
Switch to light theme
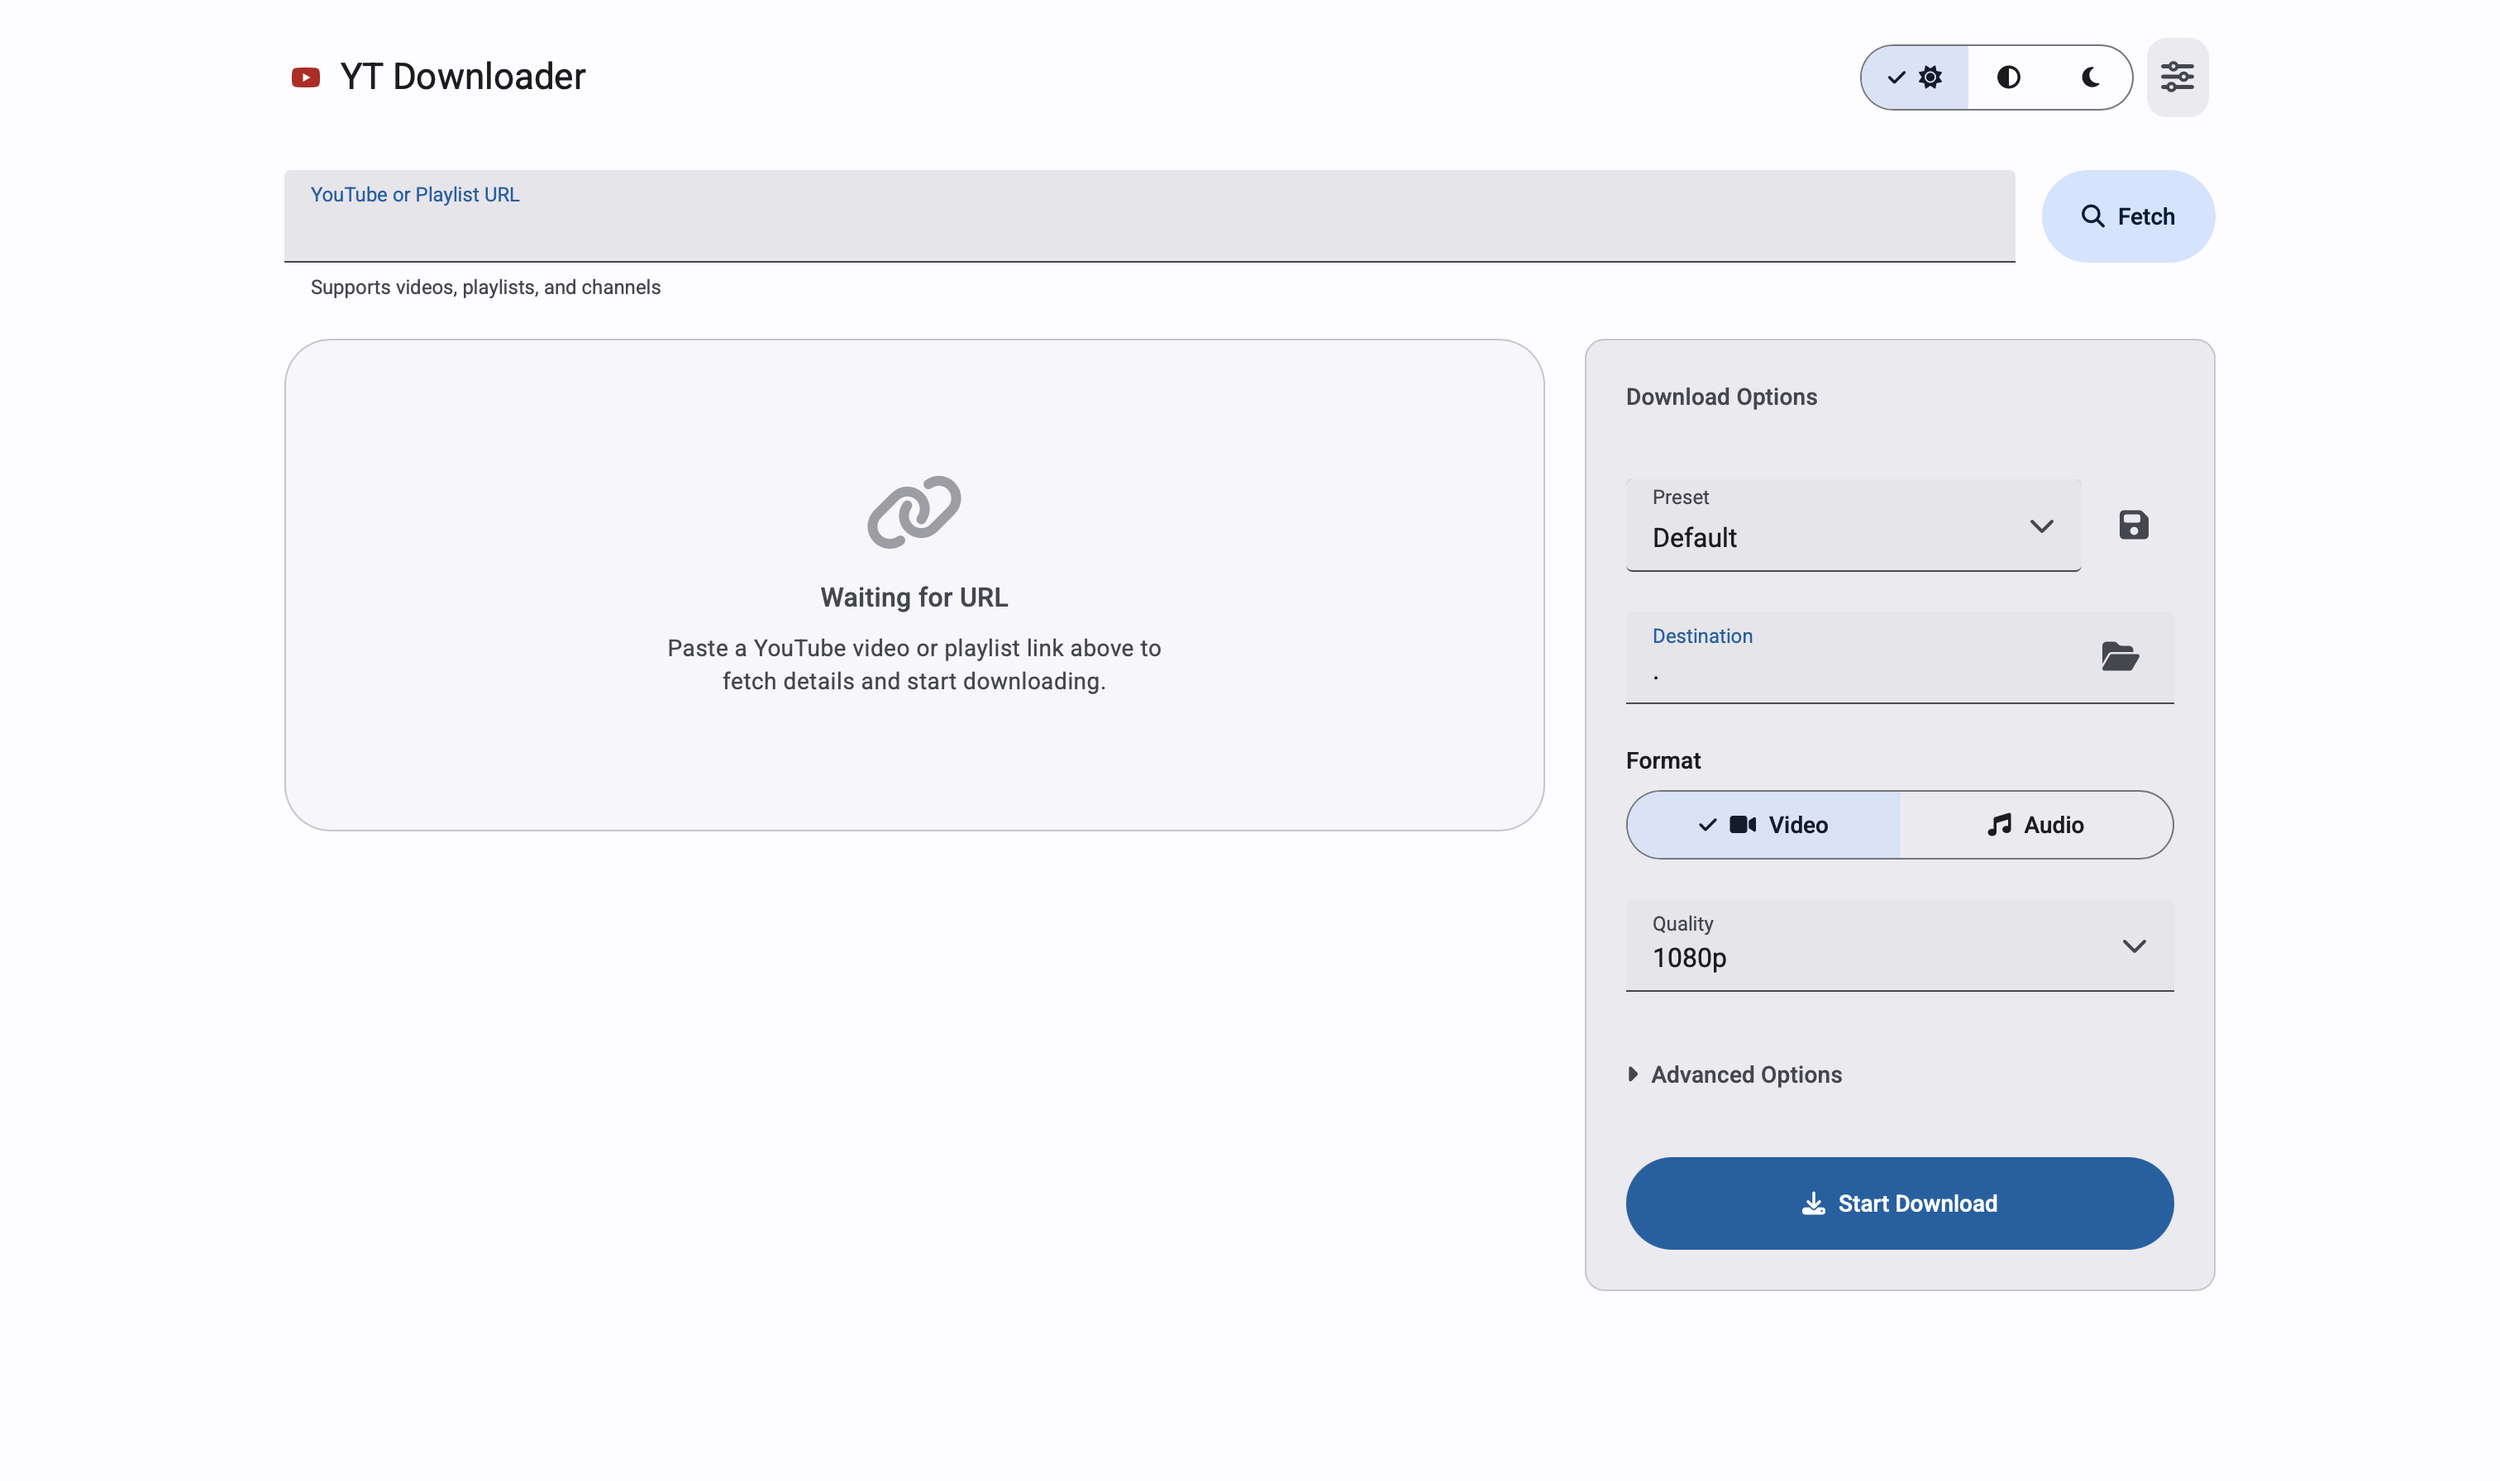point(1916,77)
